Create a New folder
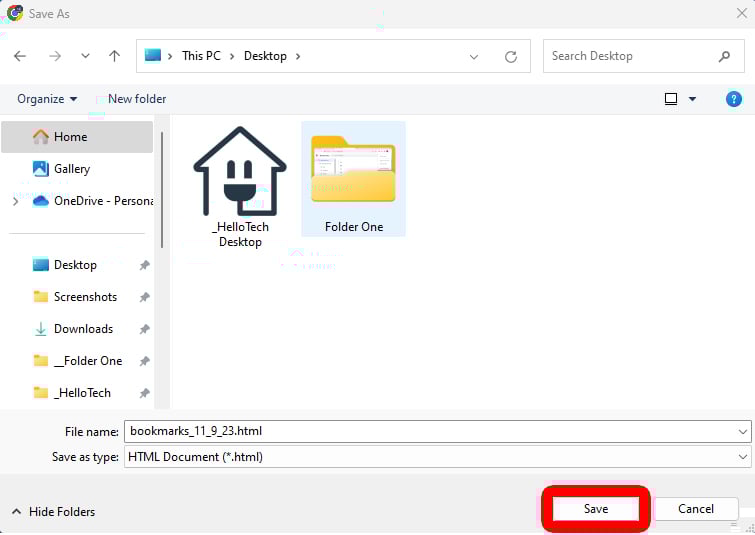The image size is (755, 535). pos(136,99)
